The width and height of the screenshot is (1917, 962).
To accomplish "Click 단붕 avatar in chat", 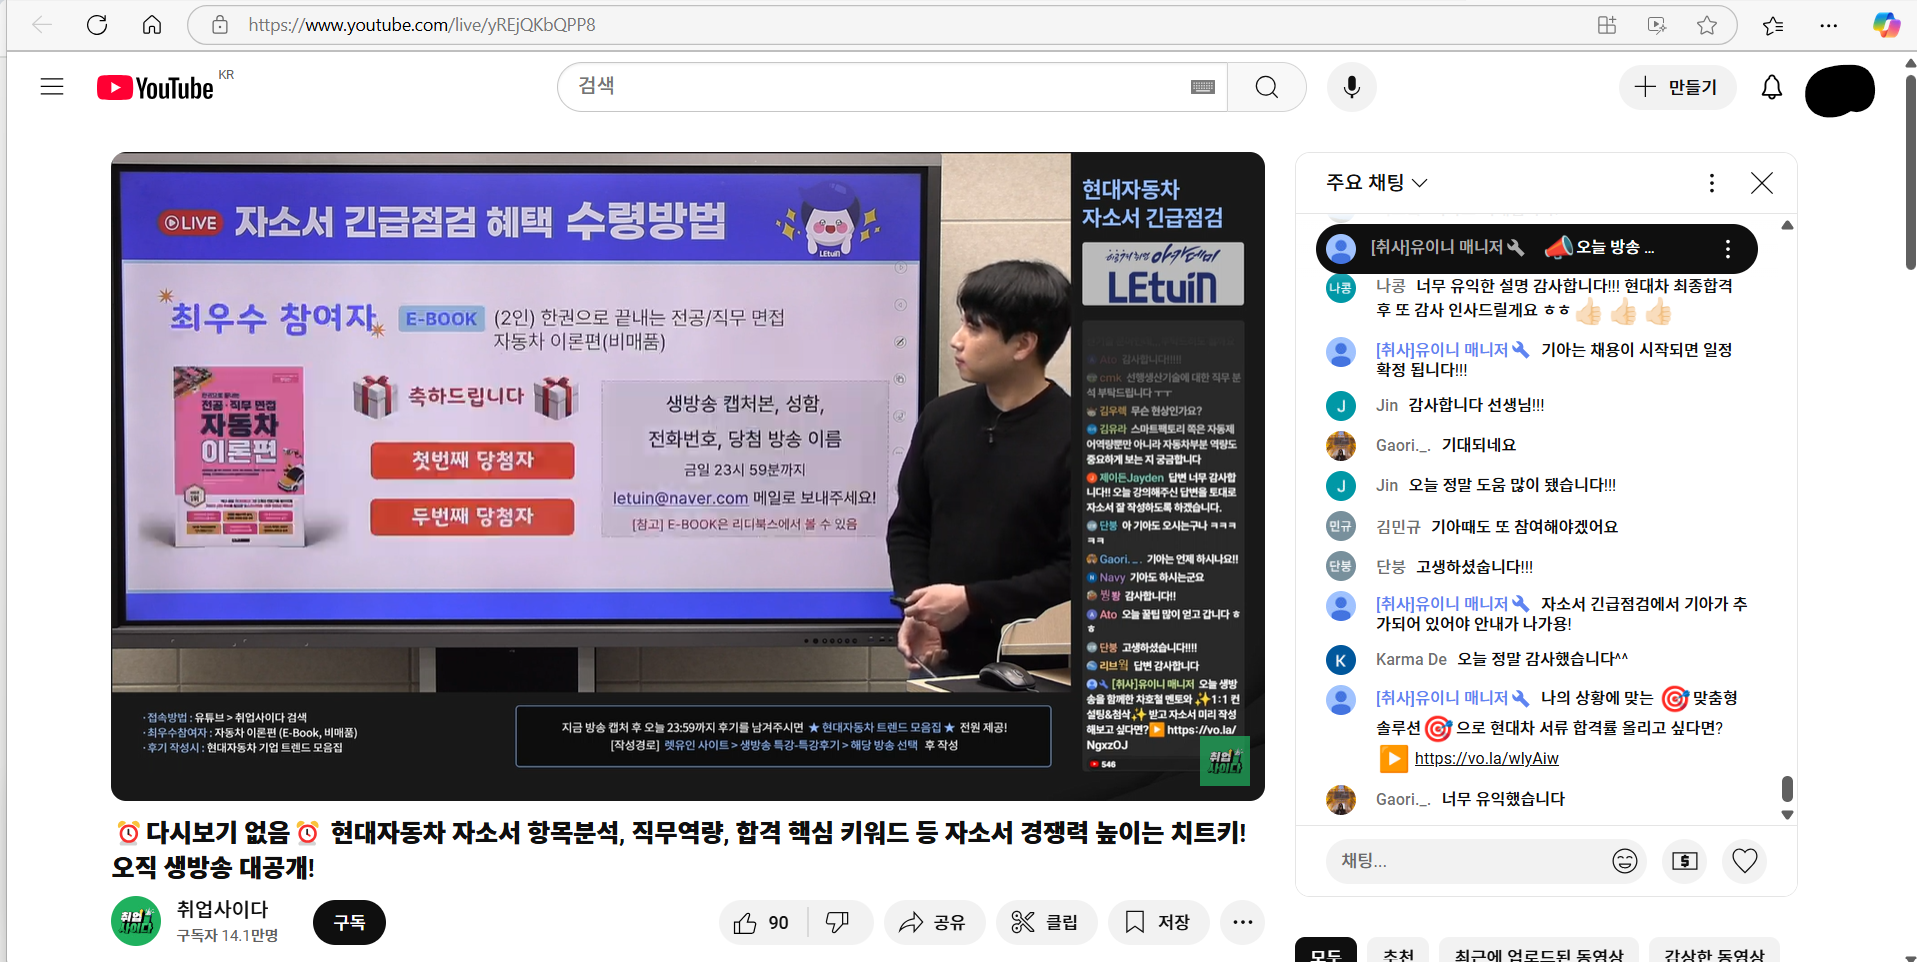I will 1341,566.
